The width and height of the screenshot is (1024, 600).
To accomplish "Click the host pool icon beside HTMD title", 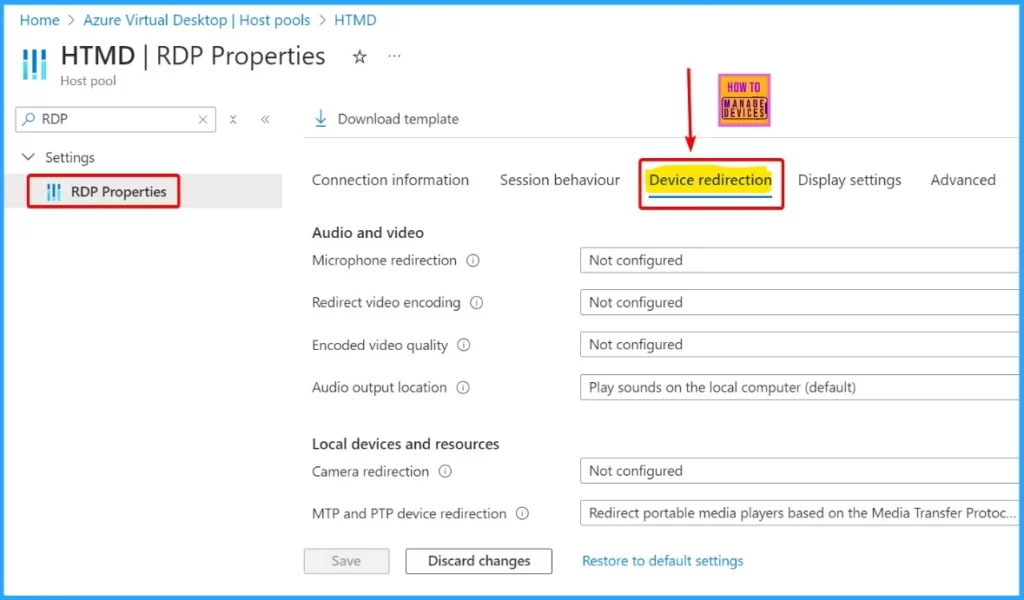I will 35,65.
